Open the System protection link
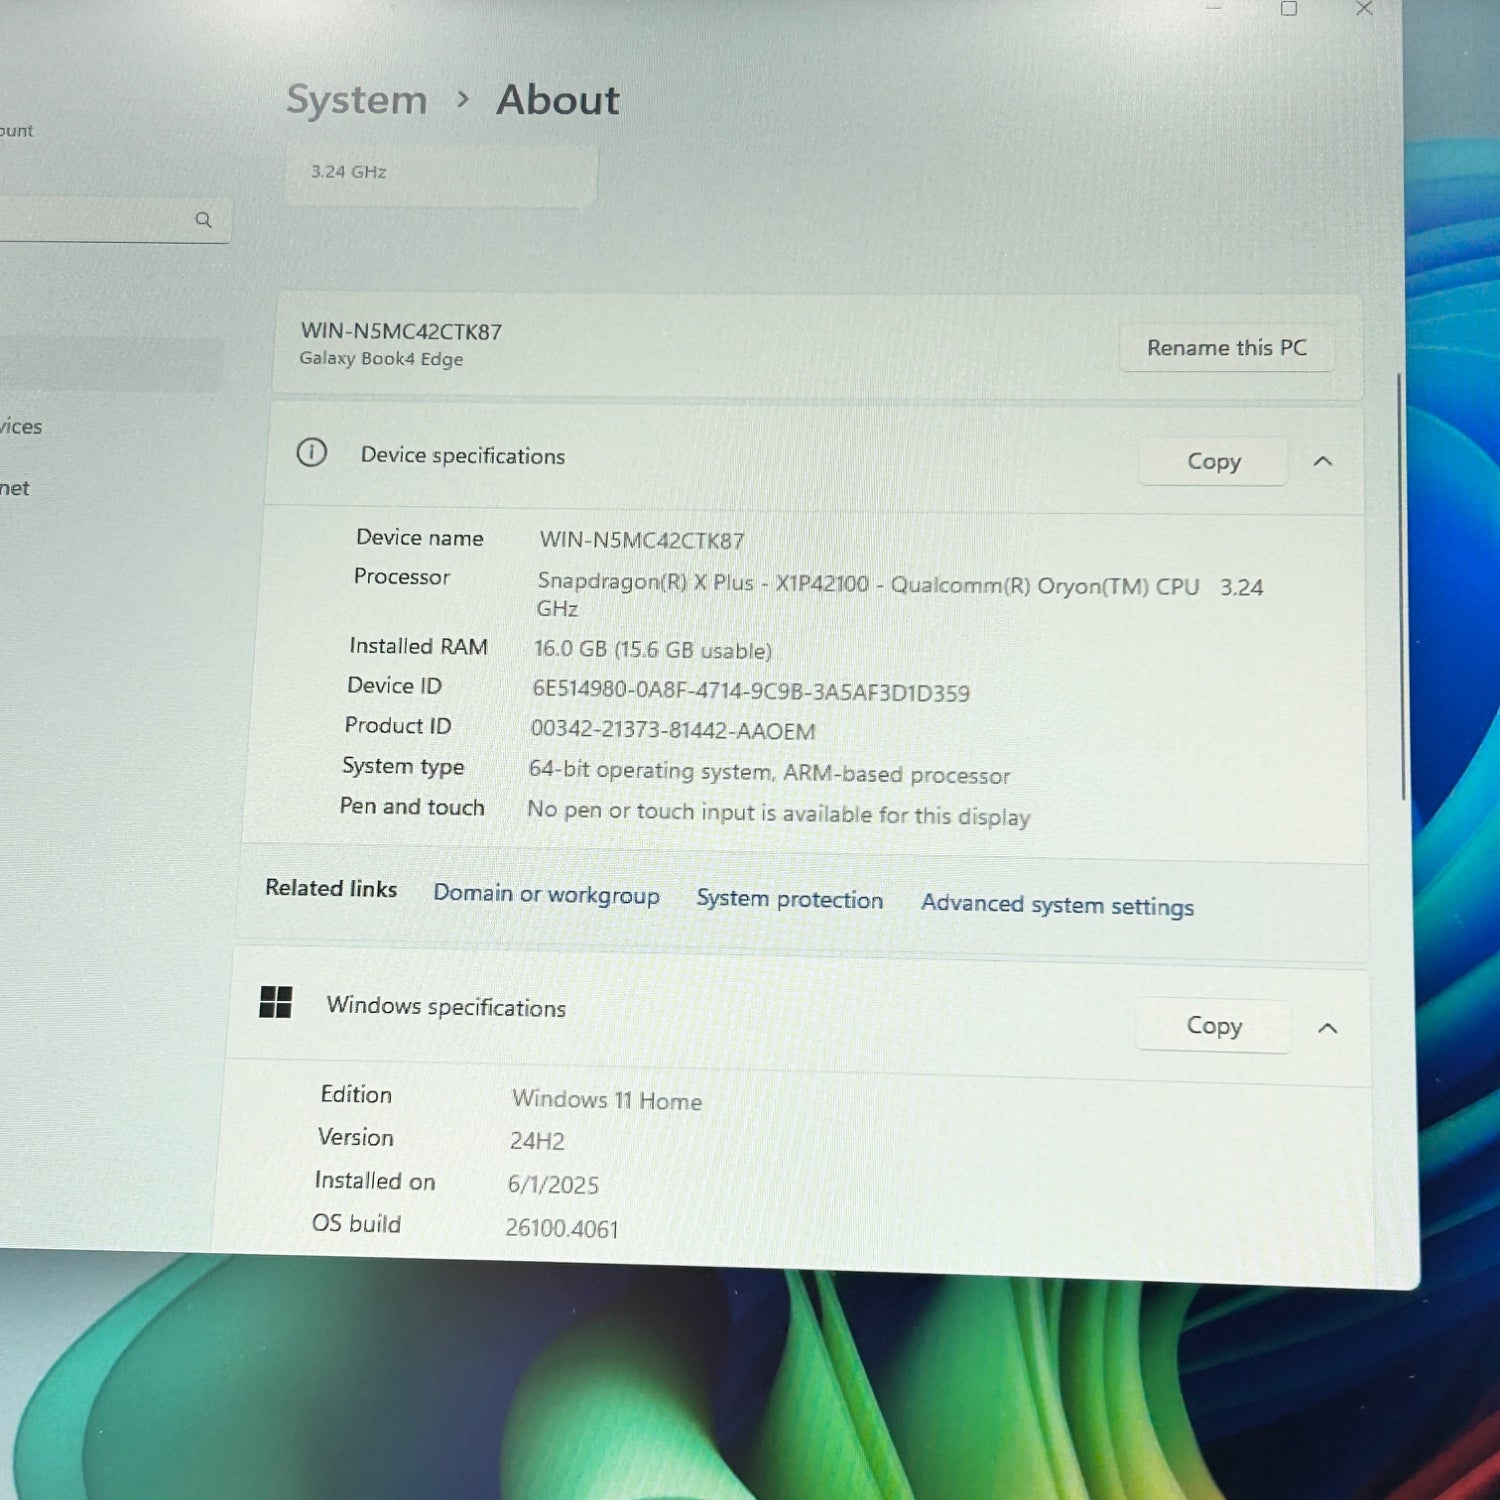Image resolution: width=1500 pixels, height=1500 pixels. point(789,899)
